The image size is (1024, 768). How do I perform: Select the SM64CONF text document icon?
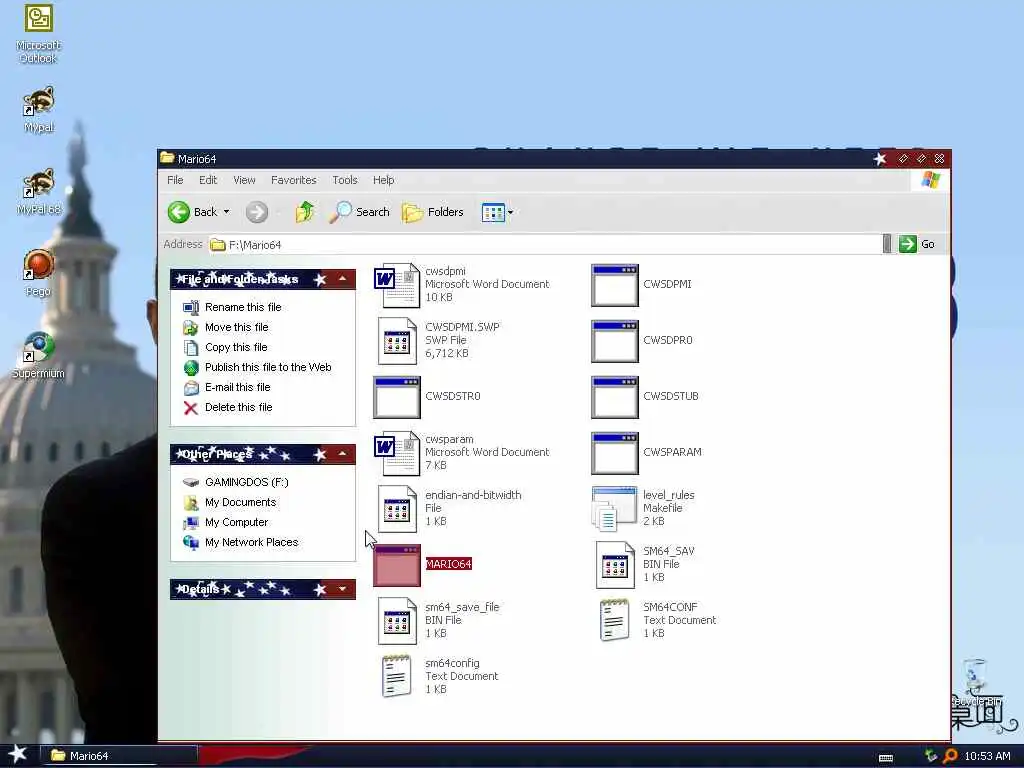(x=615, y=620)
